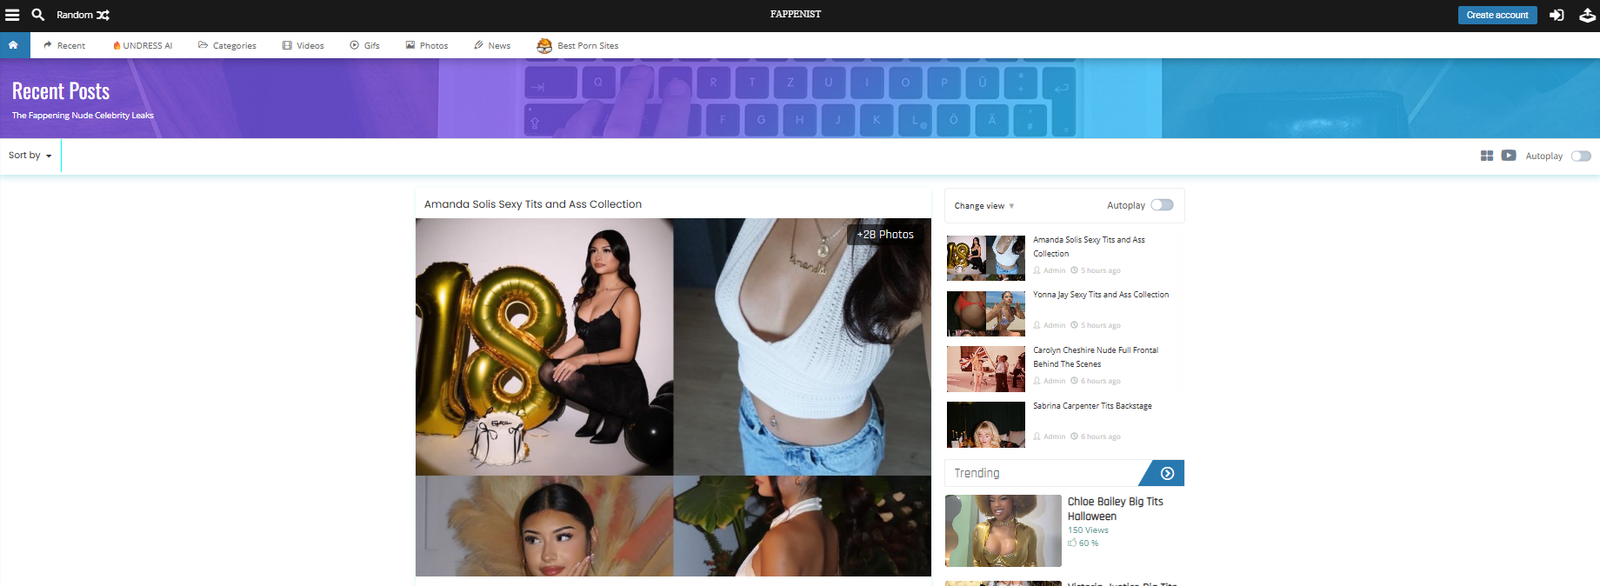The width and height of the screenshot is (1600, 586).
Task: Click the Trending circled arrow icon
Action: [1167, 473]
